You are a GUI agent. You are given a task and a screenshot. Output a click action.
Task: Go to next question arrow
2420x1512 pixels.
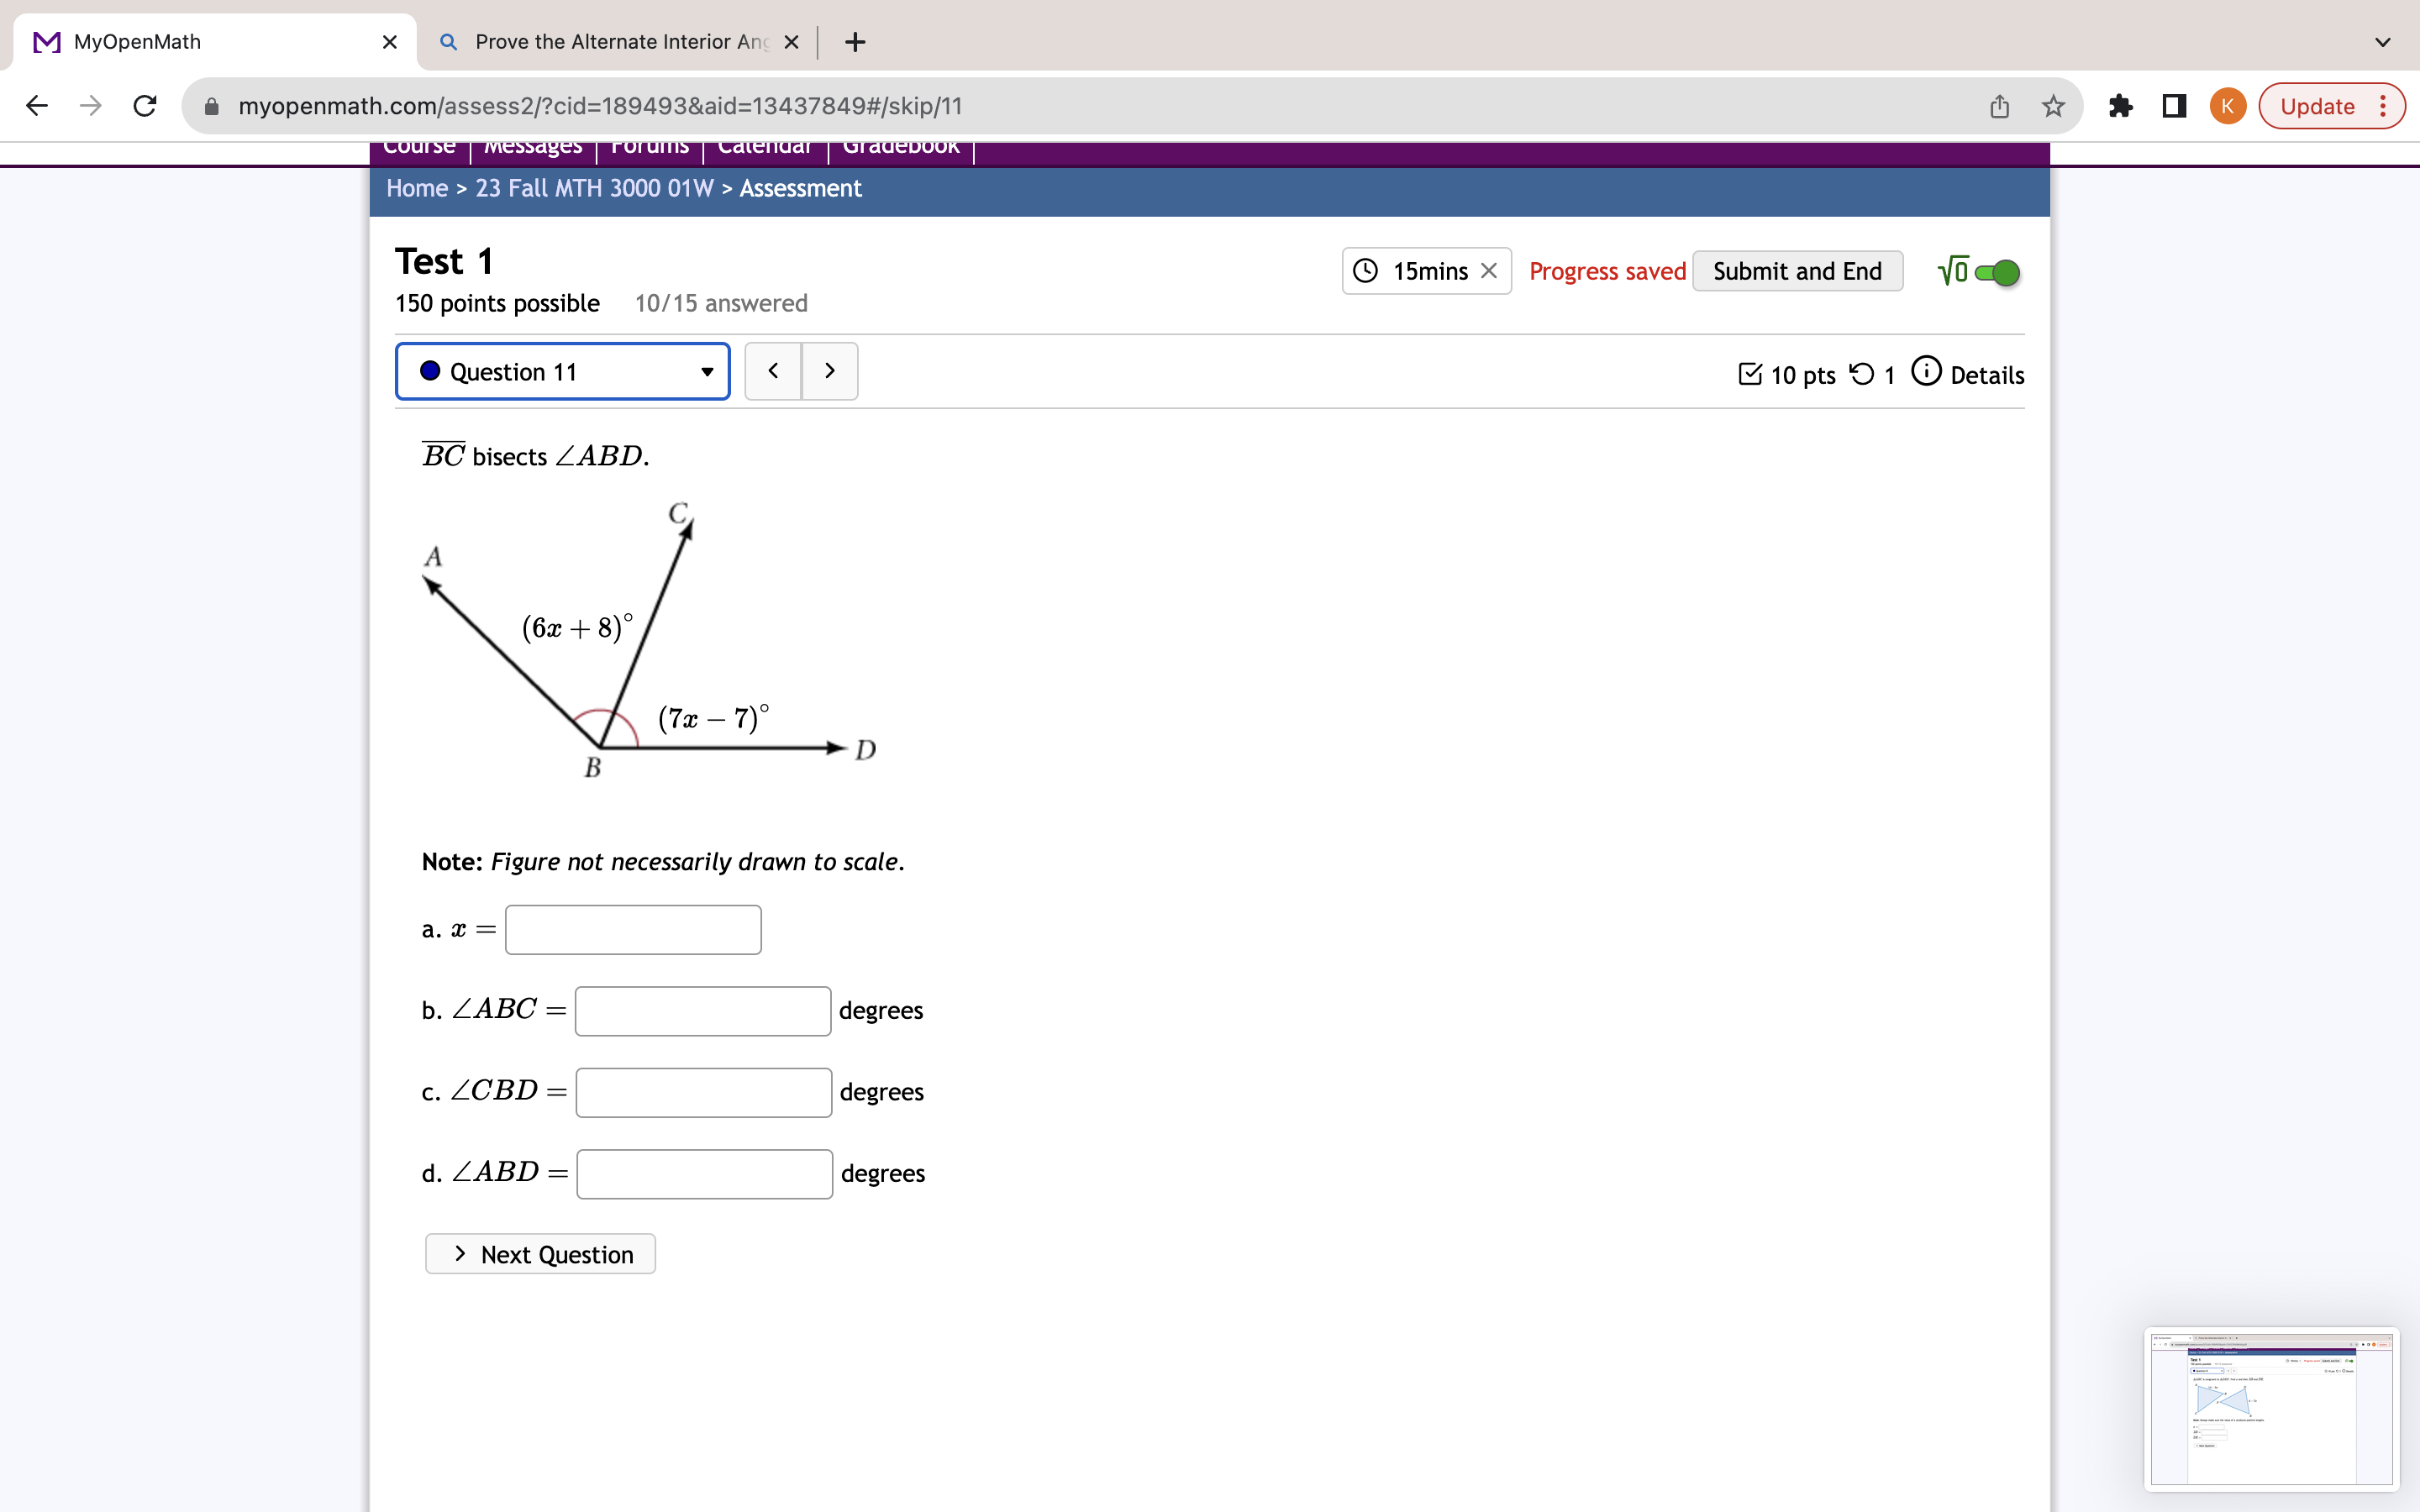pos(830,371)
